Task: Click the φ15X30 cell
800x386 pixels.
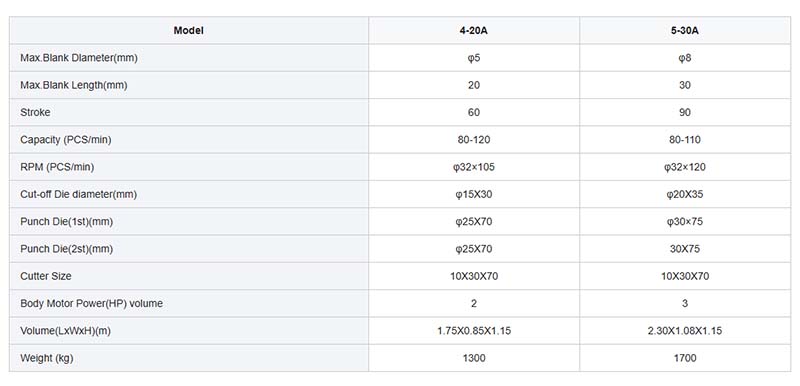Action: (473, 194)
